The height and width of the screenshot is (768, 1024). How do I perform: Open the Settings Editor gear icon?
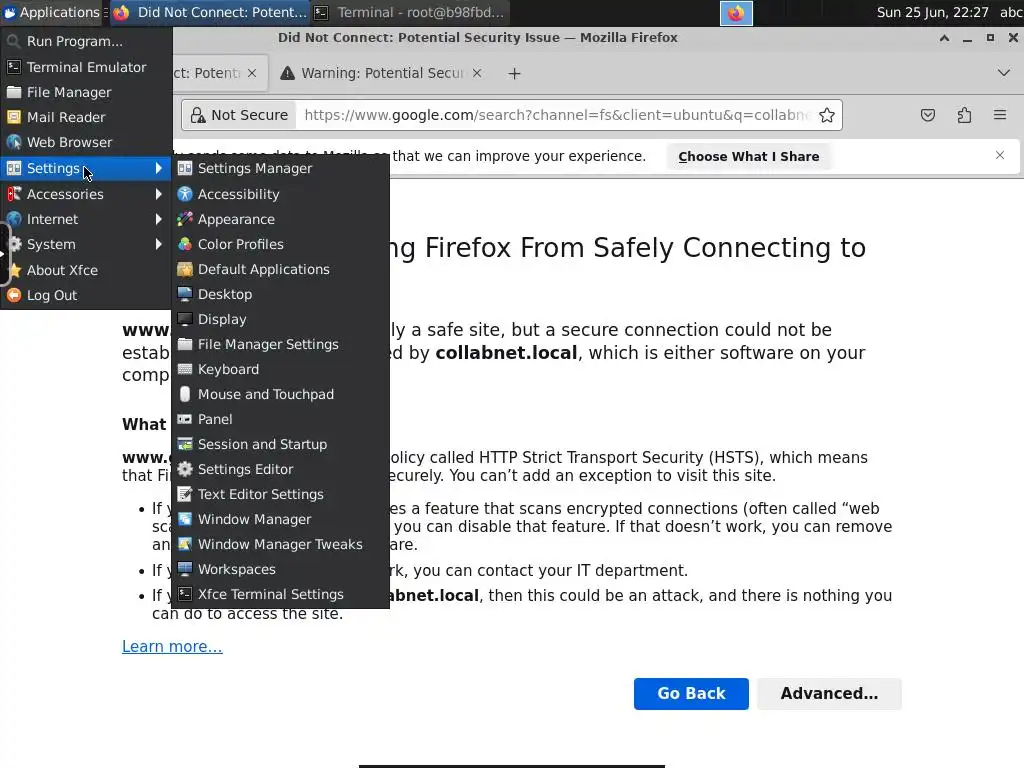tap(185, 469)
